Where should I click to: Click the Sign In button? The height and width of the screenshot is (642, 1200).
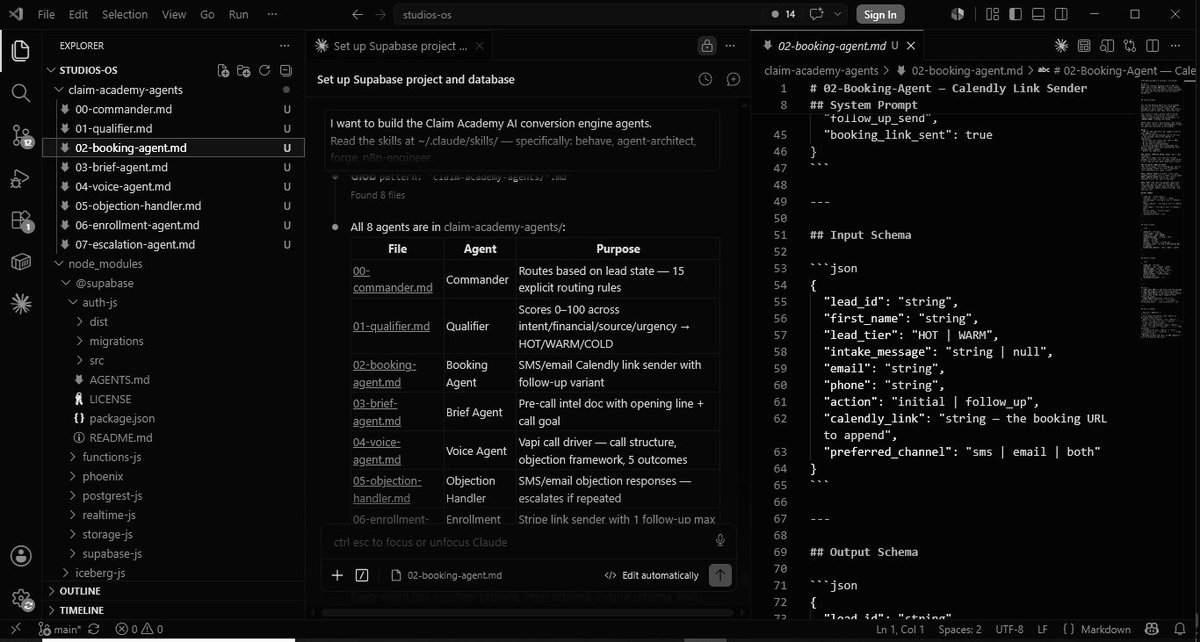880,14
